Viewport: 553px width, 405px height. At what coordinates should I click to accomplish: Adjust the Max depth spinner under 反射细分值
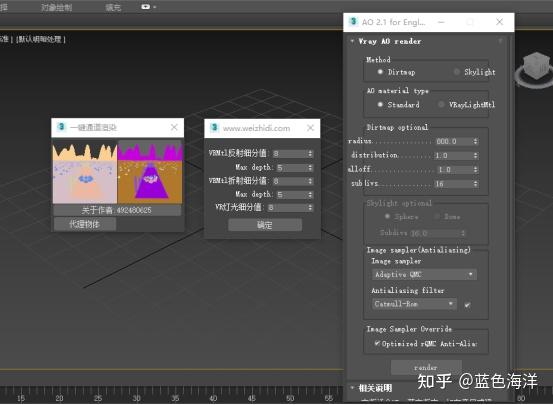[310, 168]
